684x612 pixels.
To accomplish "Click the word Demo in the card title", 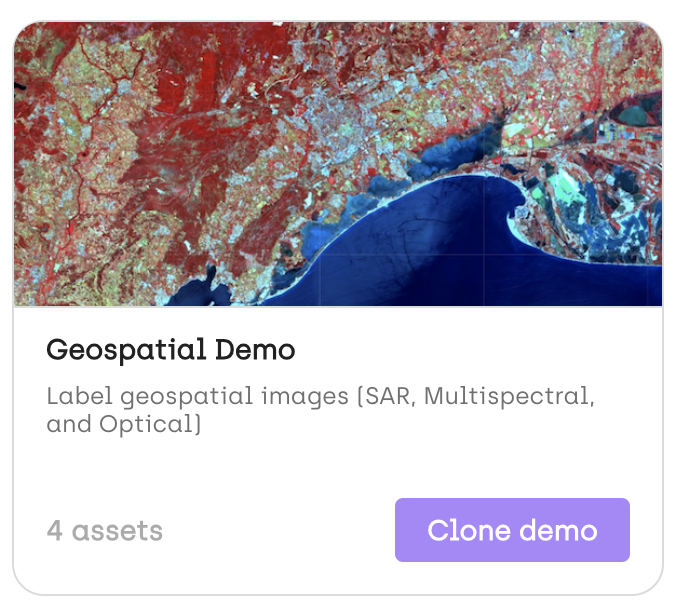I will [255, 349].
